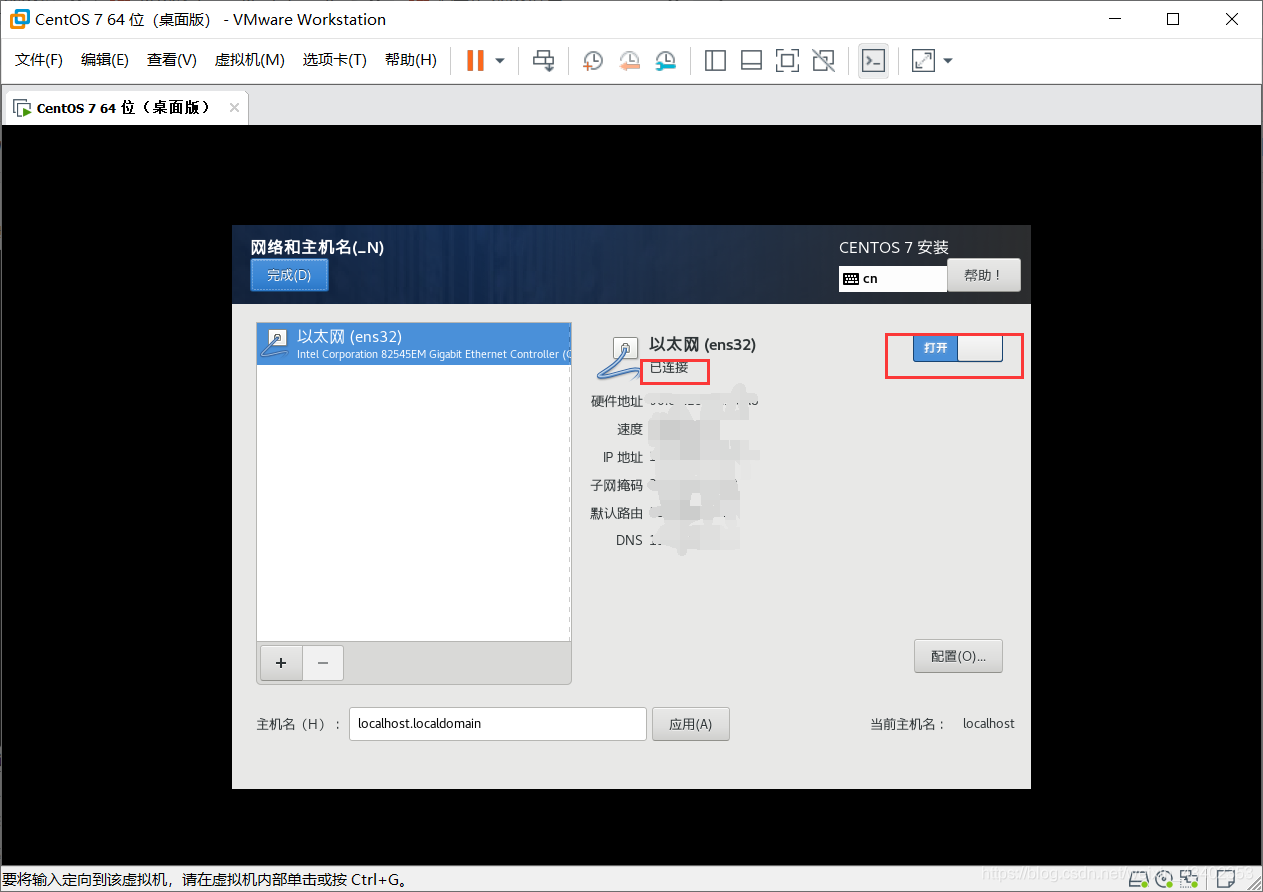
Task: Remove the network device with the minus button
Action: pos(322,663)
